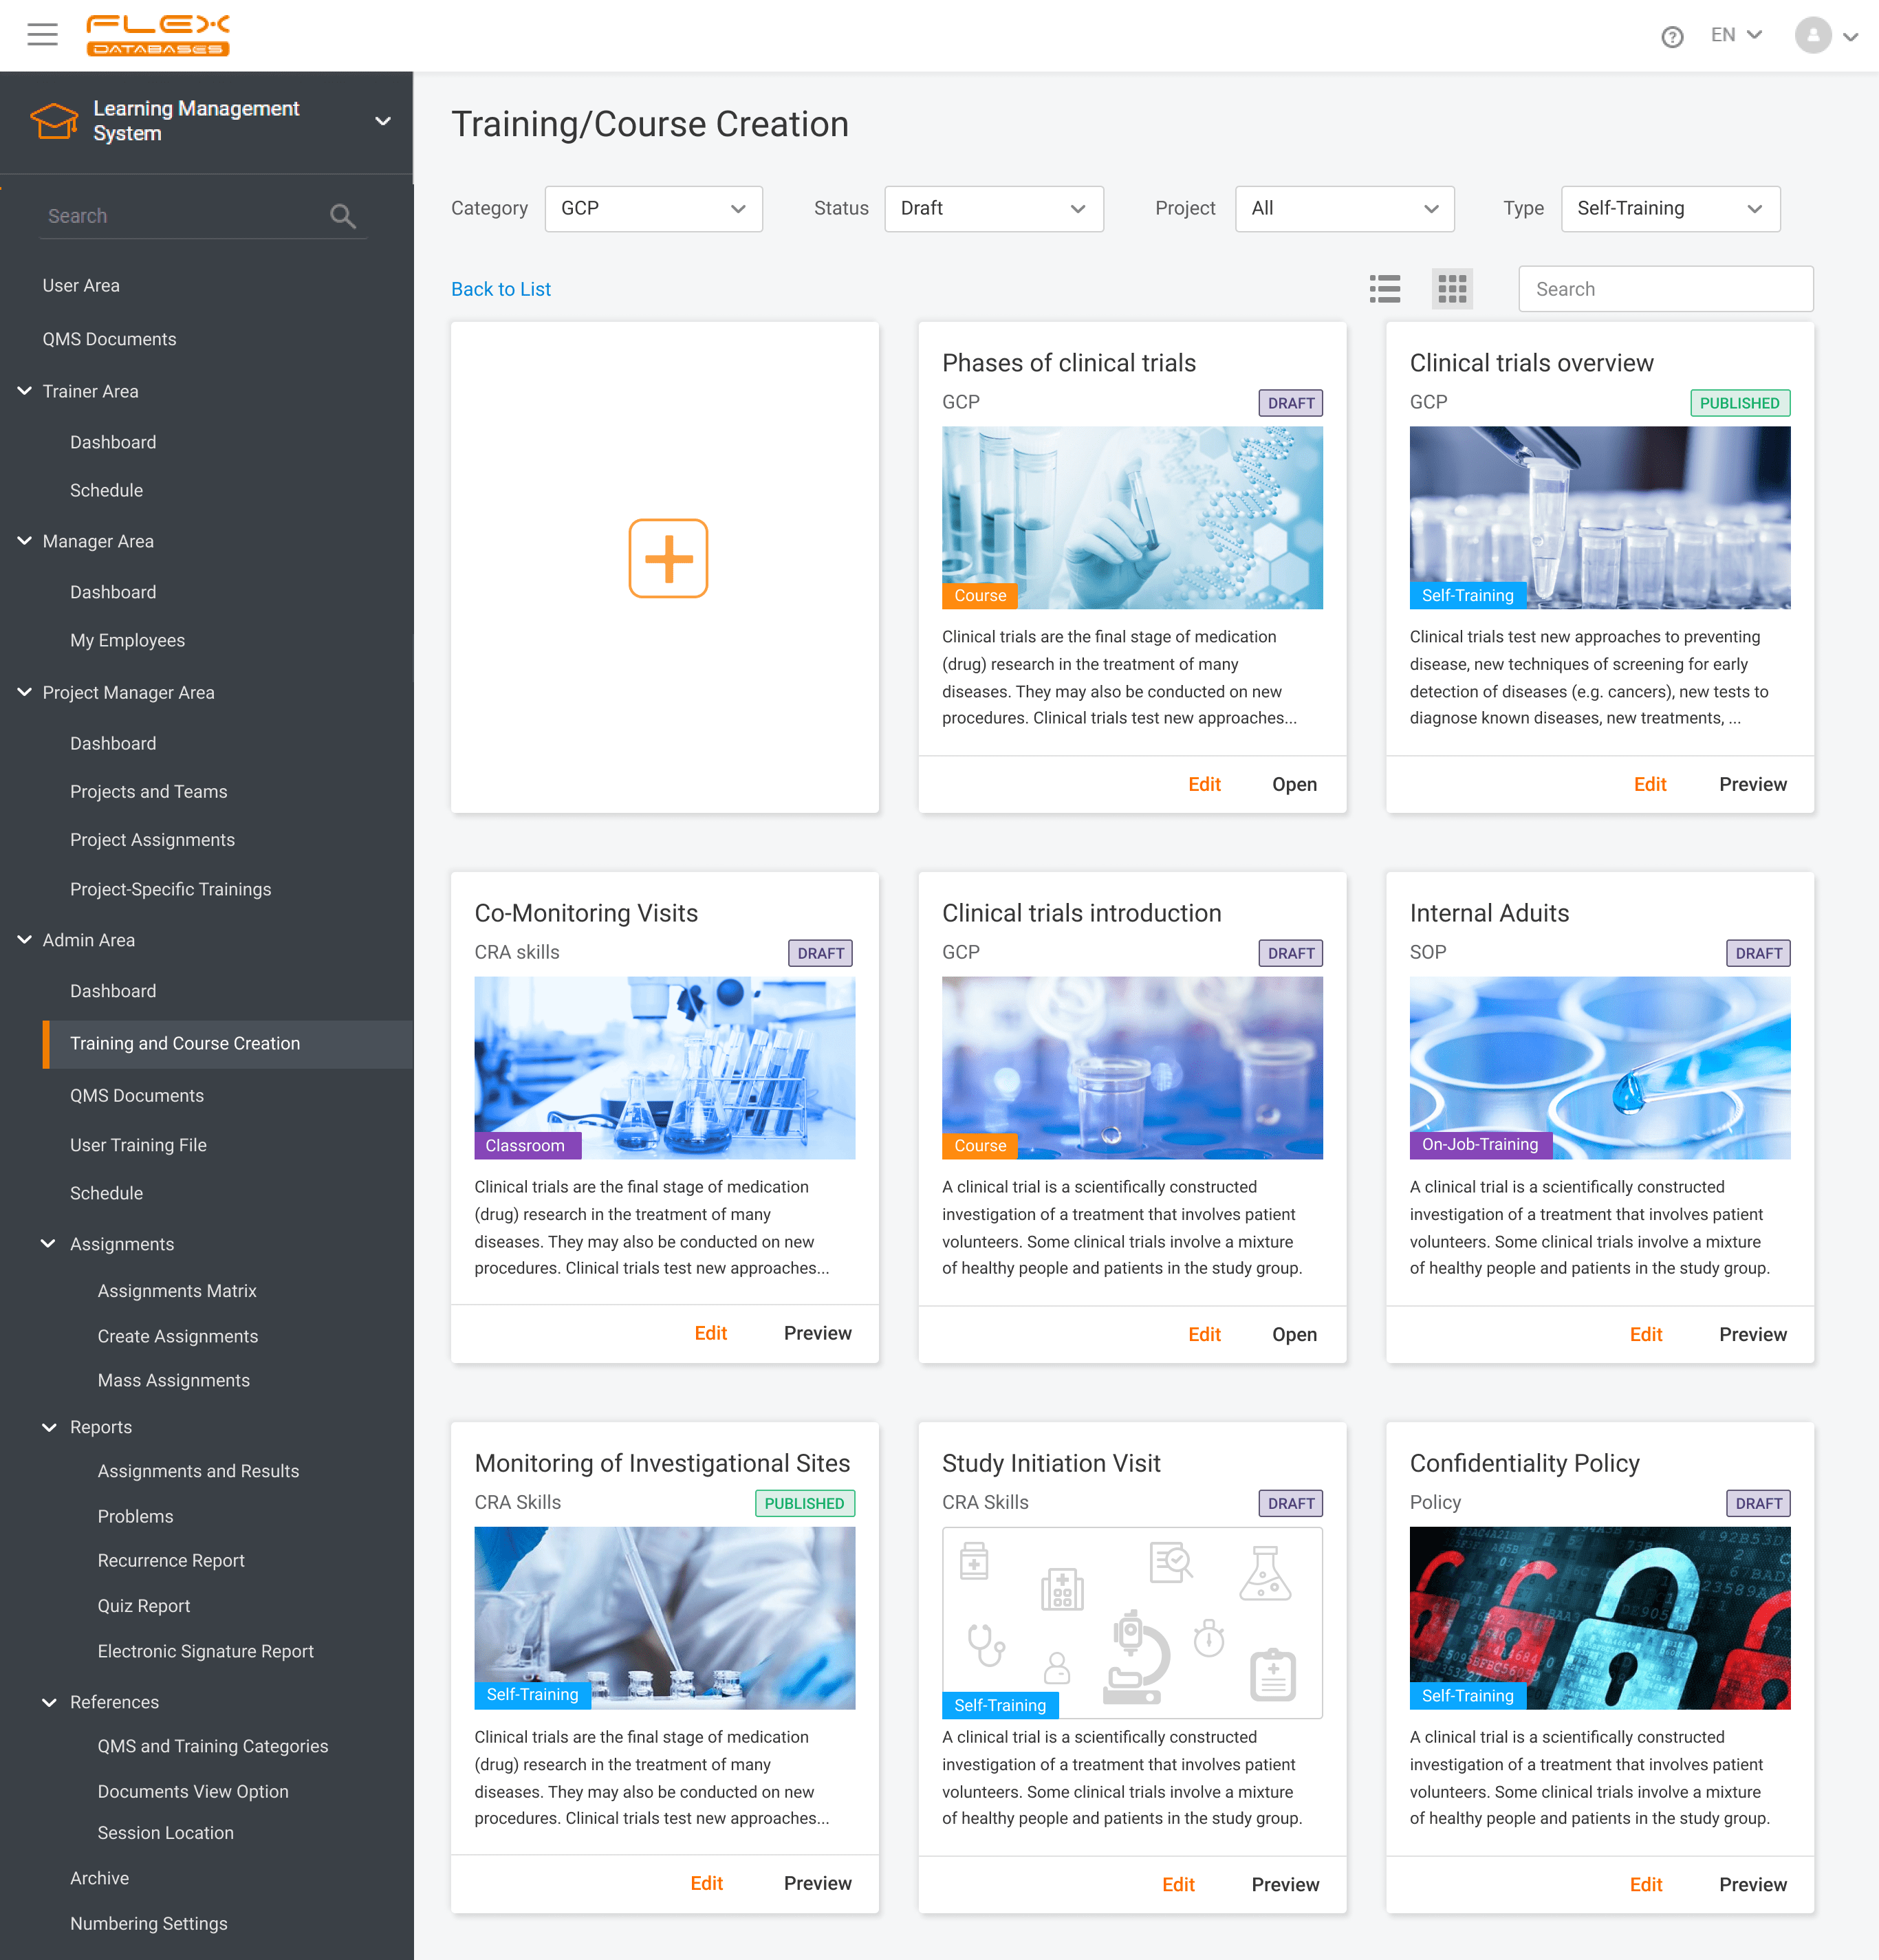
Task: Open the user avatar menu
Action: pyautogui.click(x=1813, y=35)
